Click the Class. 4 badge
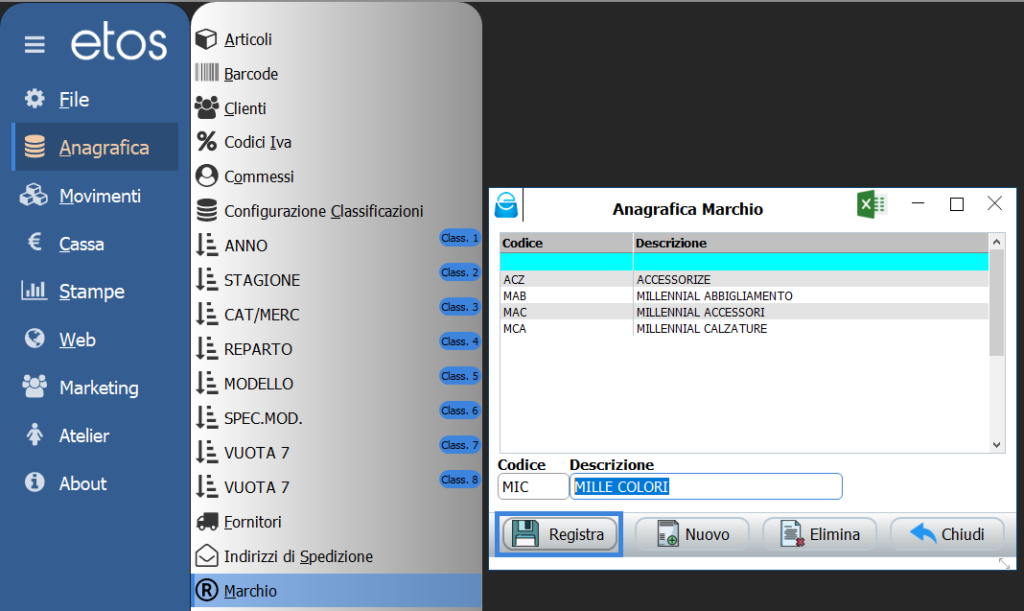This screenshot has width=1024, height=611. click(x=460, y=341)
